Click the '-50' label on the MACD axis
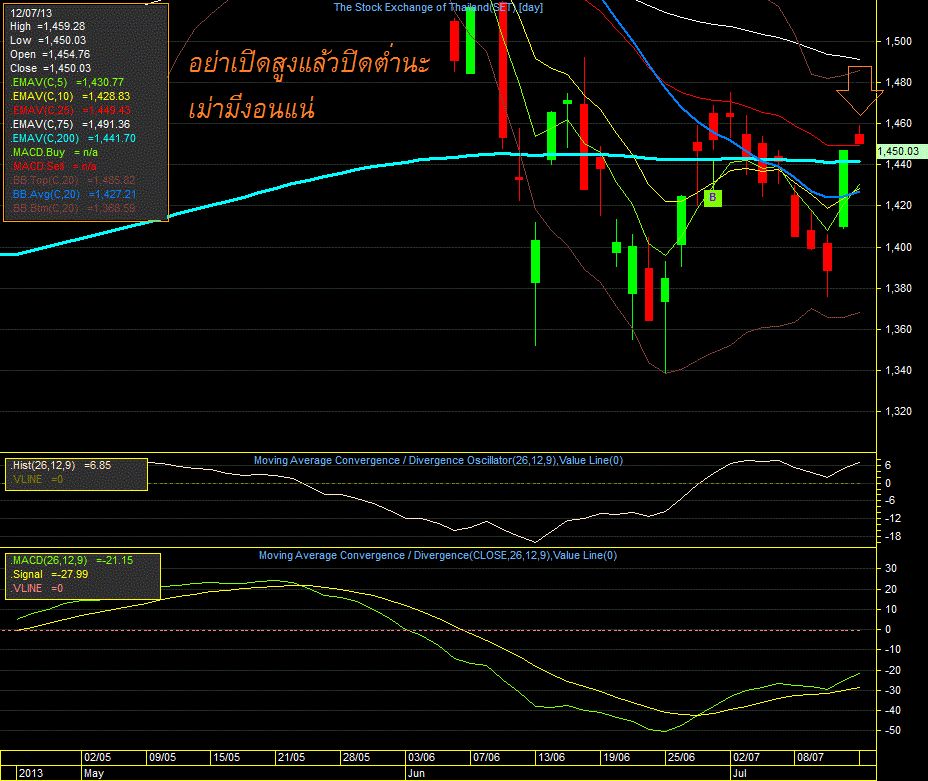The image size is (928, 781). (x=893, y=731)
